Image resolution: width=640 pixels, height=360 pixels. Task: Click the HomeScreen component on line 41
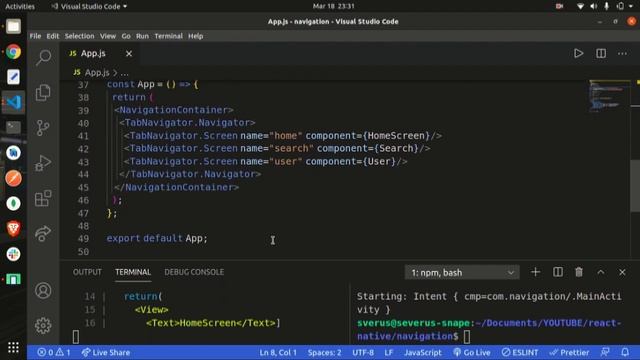[x=396, y=136]
